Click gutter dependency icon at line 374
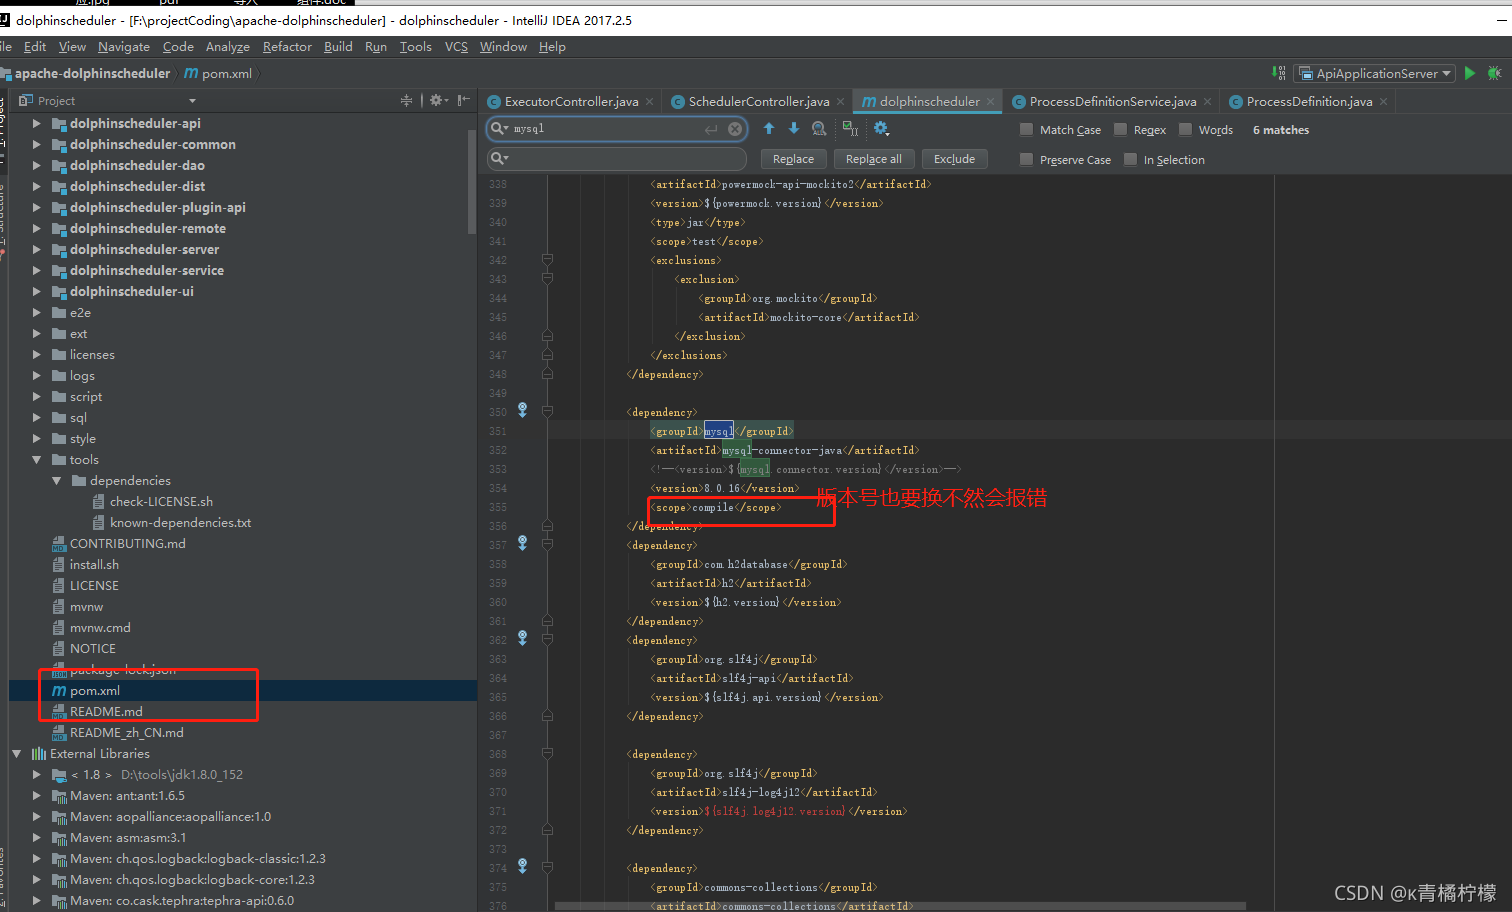The height and width of the screenshot is (912, 1512). pos(522,866)
